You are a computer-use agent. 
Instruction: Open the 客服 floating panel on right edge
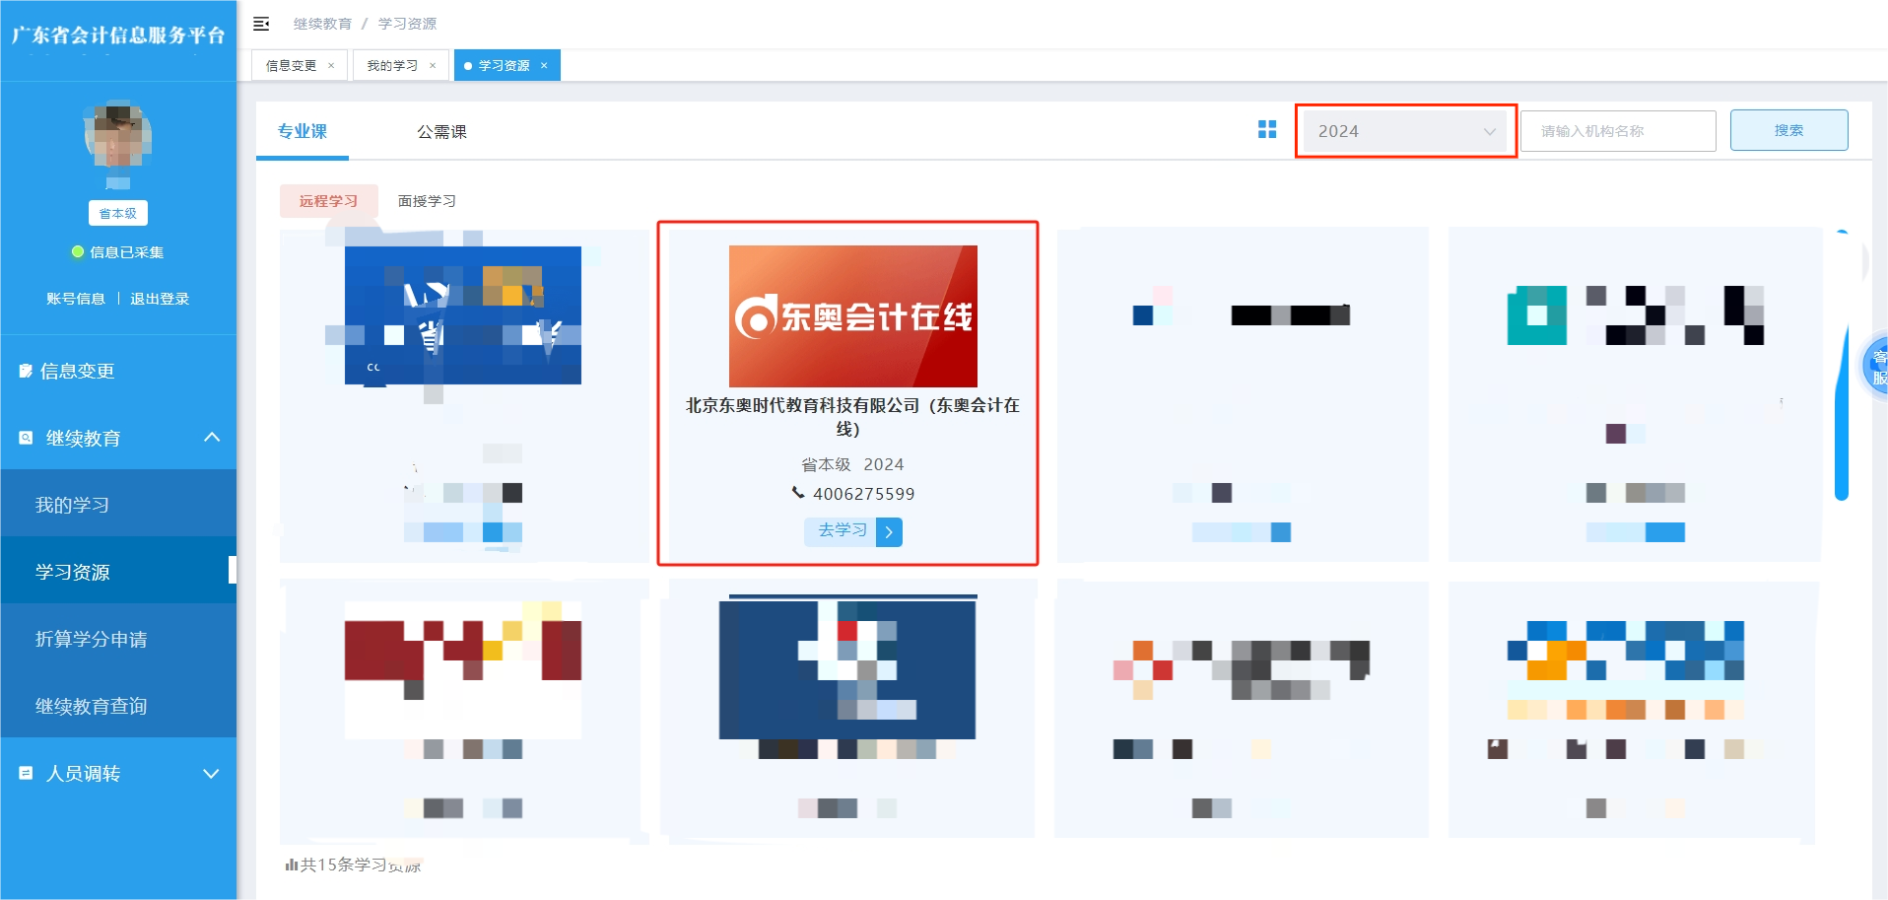(x=1877, y=365)
